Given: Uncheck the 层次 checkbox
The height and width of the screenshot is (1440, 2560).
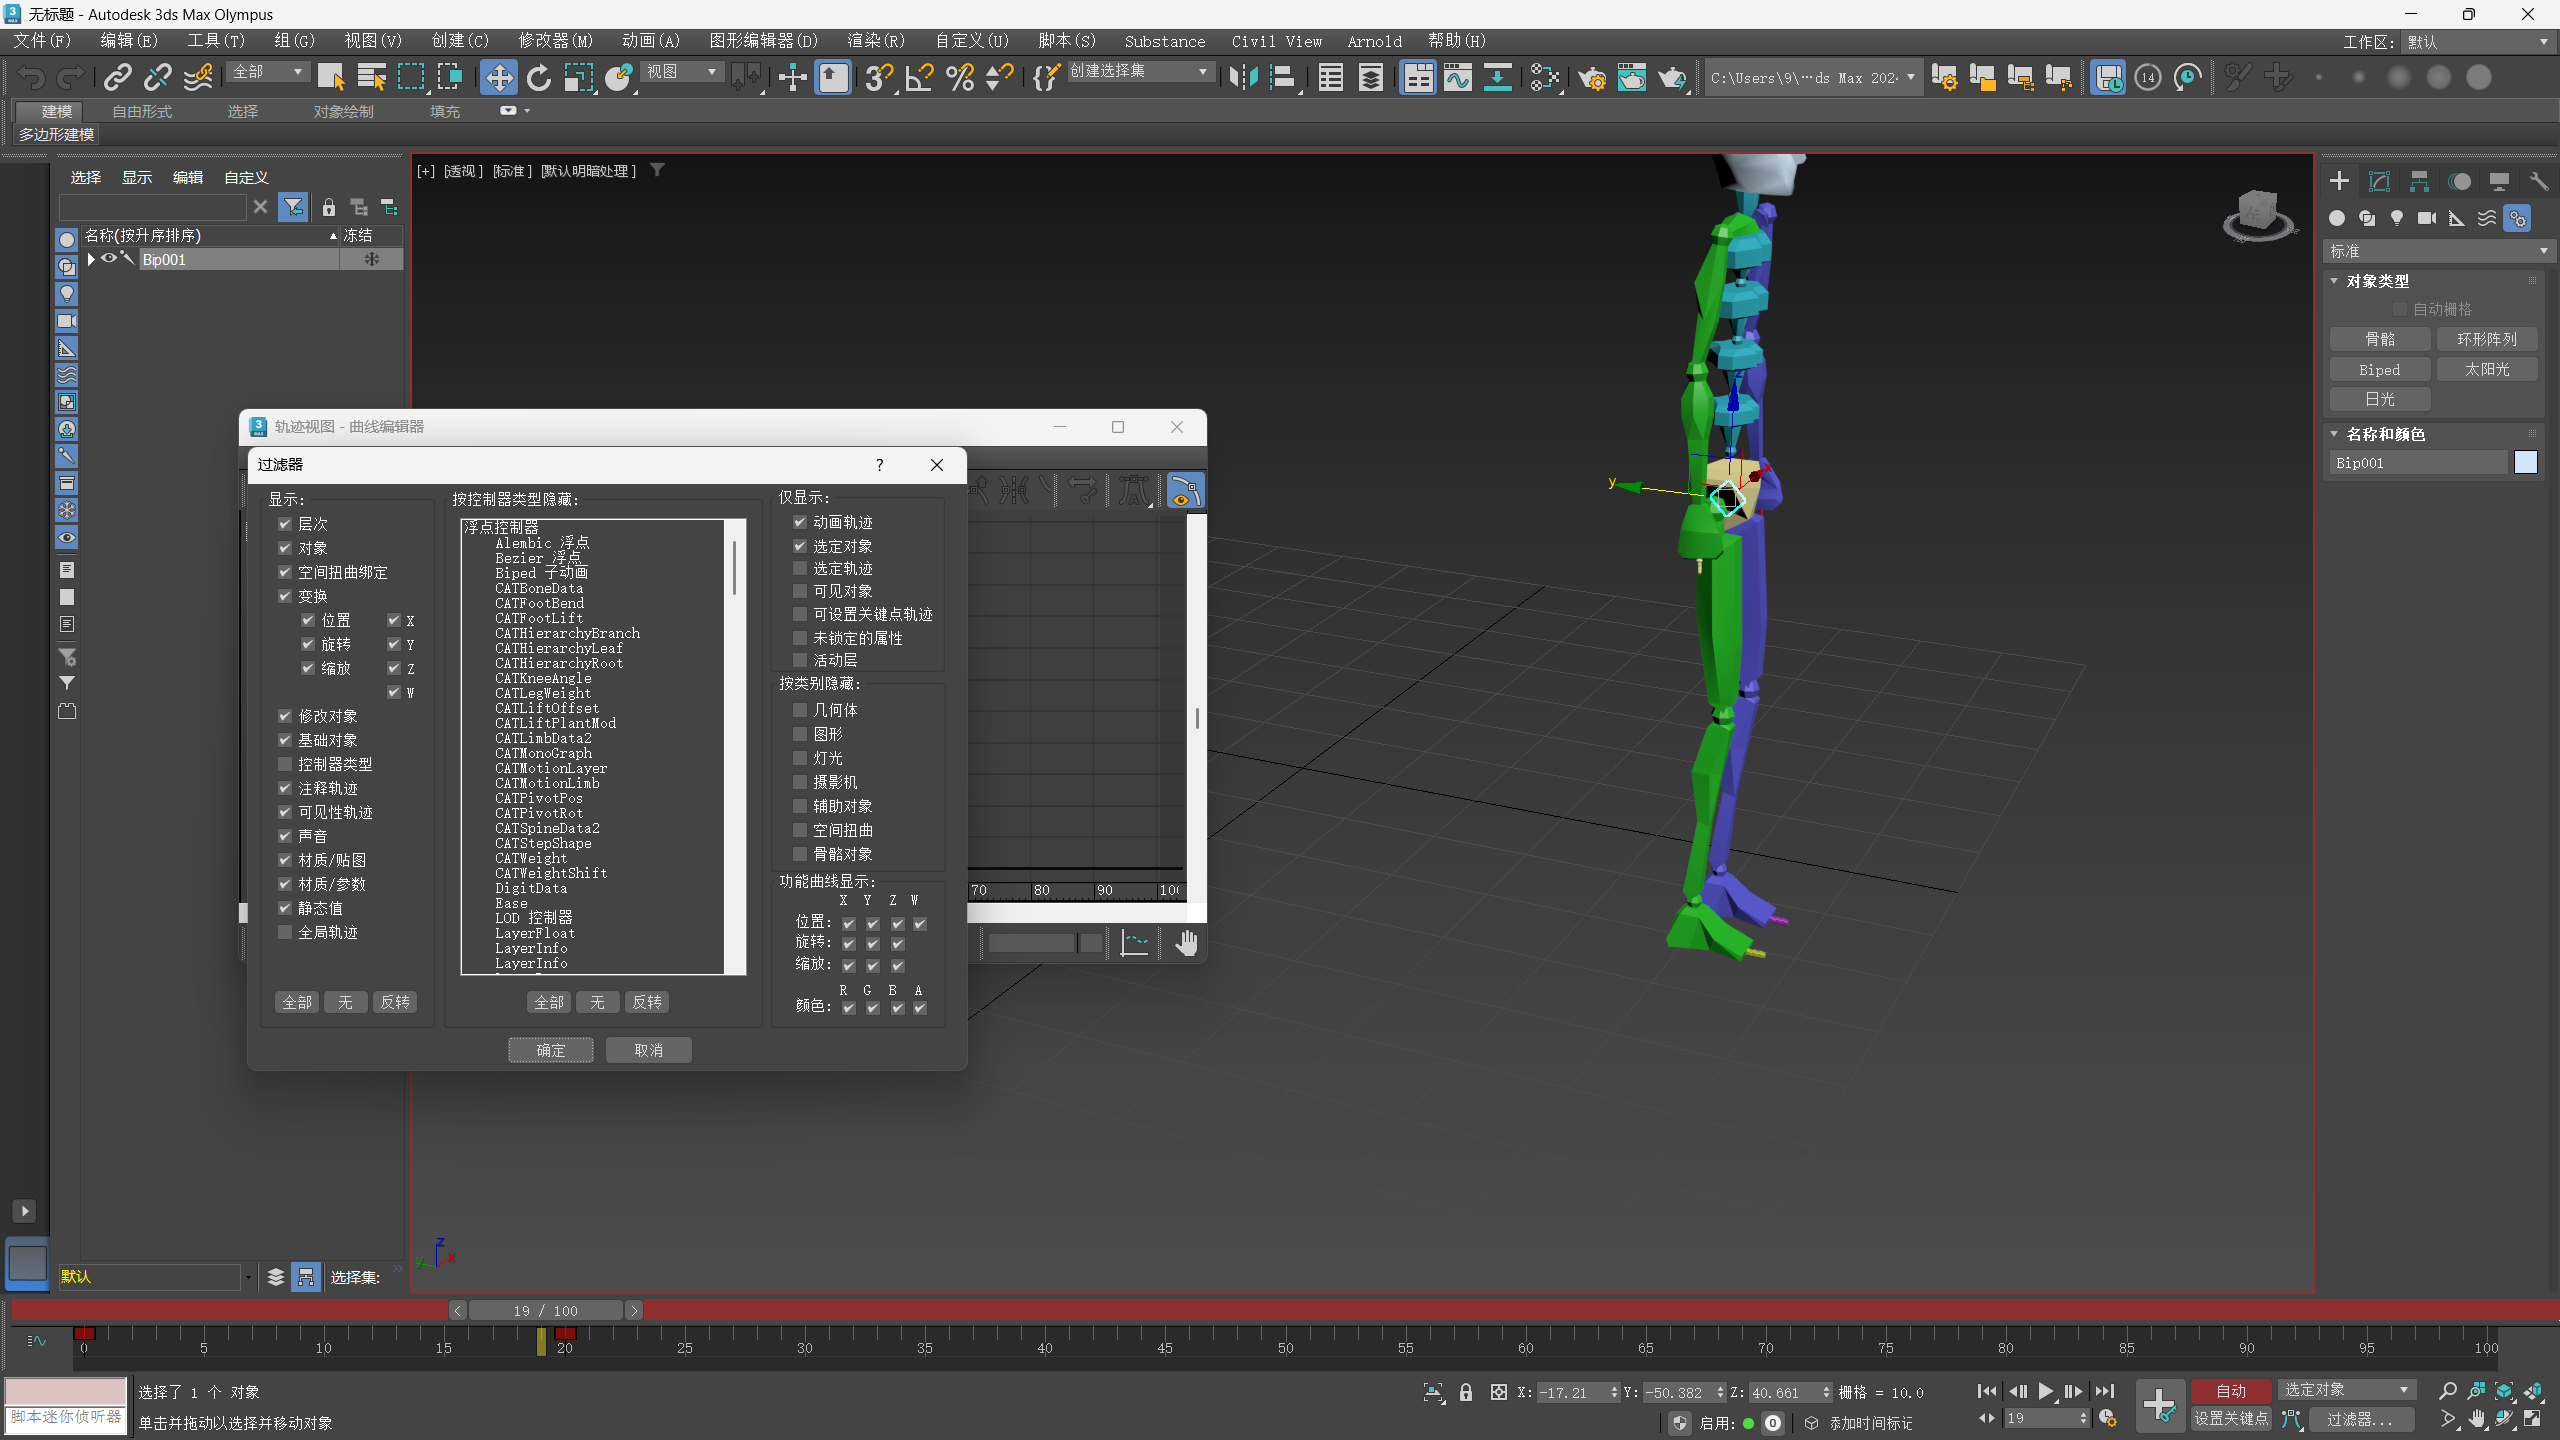Looking at the screenshot, I should [x=285, y=524].
